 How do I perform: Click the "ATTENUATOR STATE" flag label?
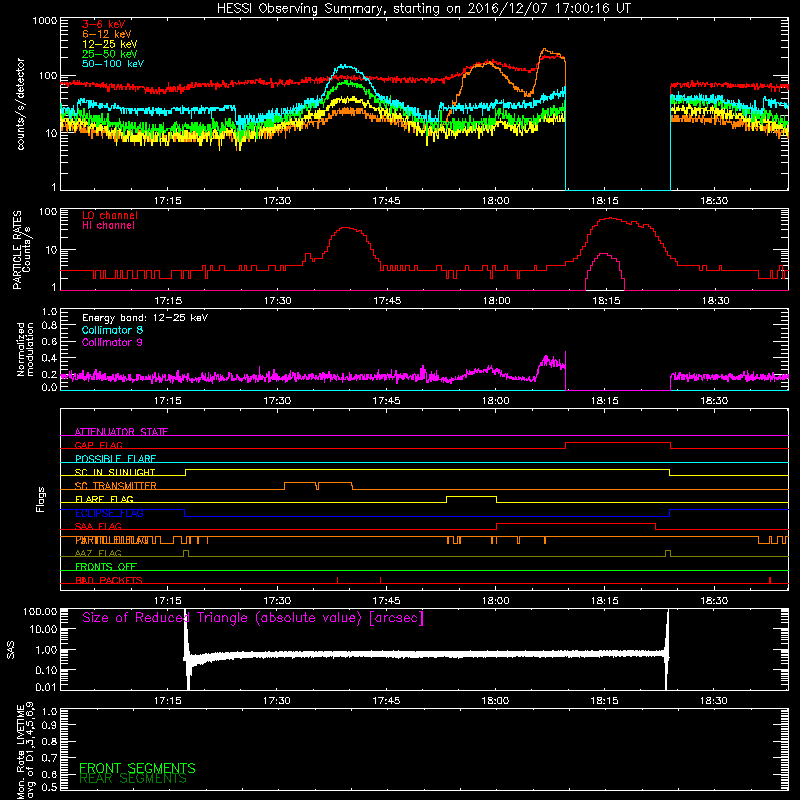(x=121, y=432)
